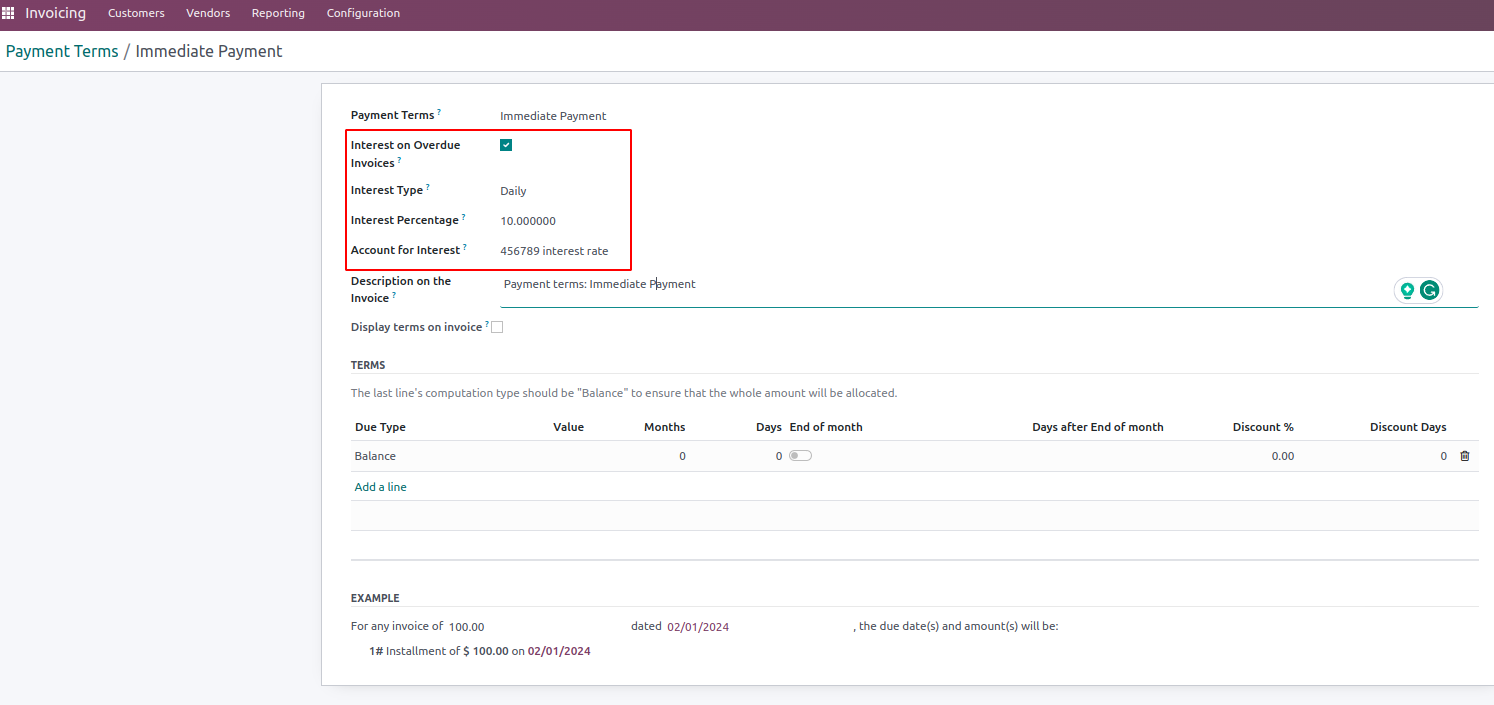Go back to Payment Terms breadcrumb
The image size is (1494, 705).
click(62, 51)
